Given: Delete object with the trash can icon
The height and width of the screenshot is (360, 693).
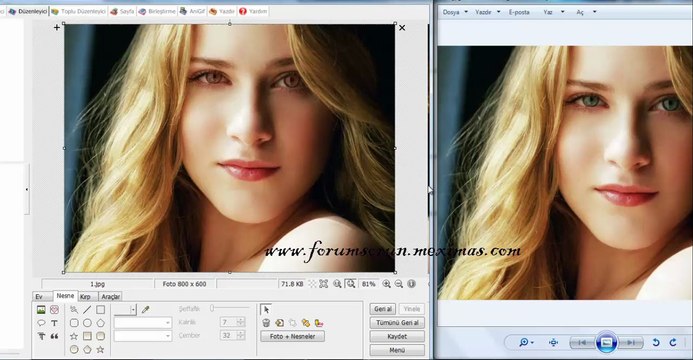Looking at the screenshot, I should [266, 323].
